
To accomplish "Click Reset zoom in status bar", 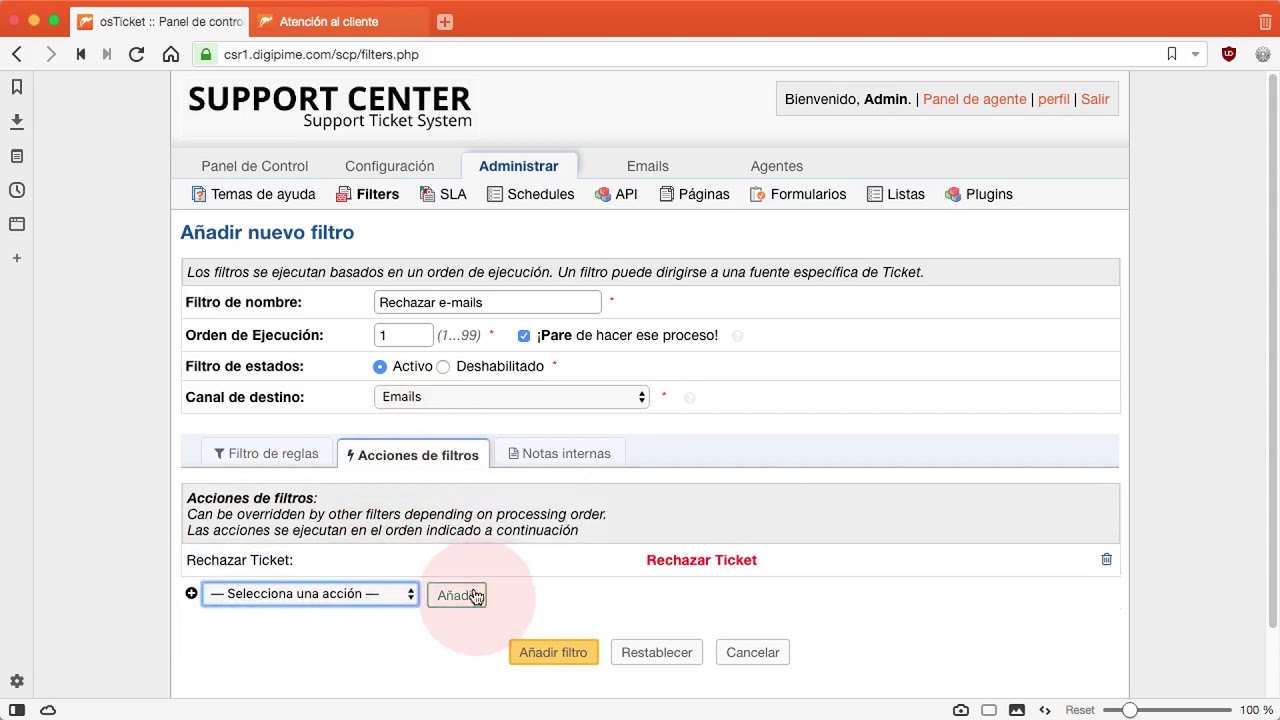I will click(1080, 710).
